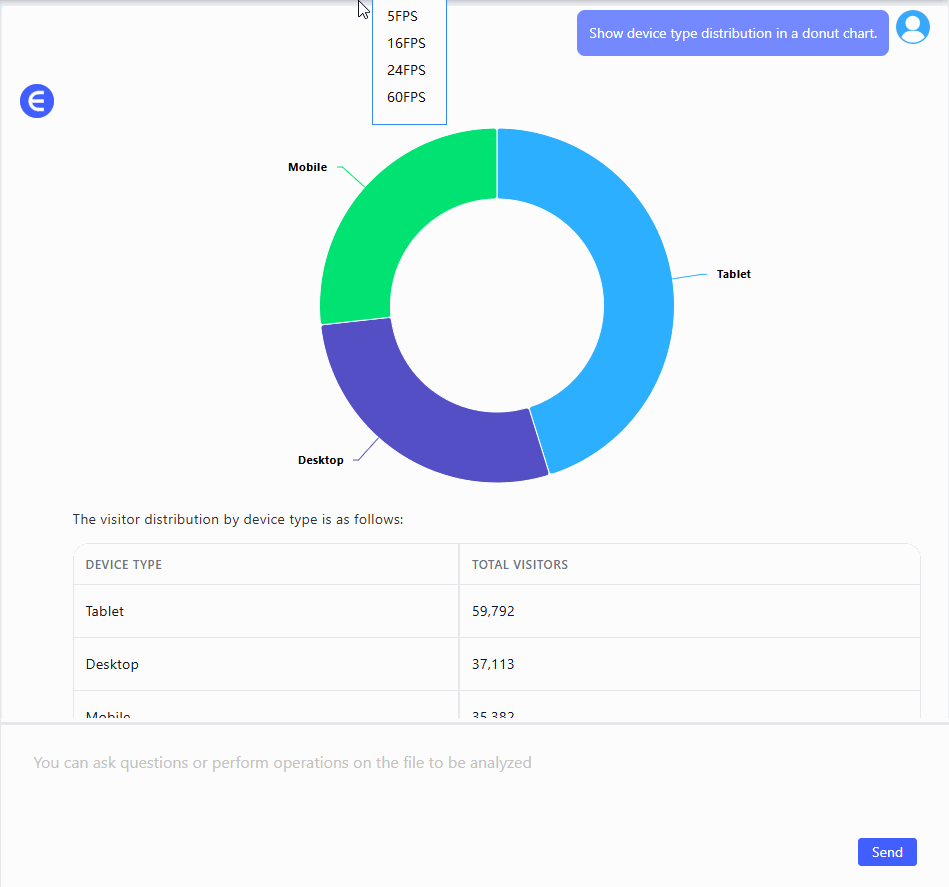Click the 59,792 visitors cell

493,611
